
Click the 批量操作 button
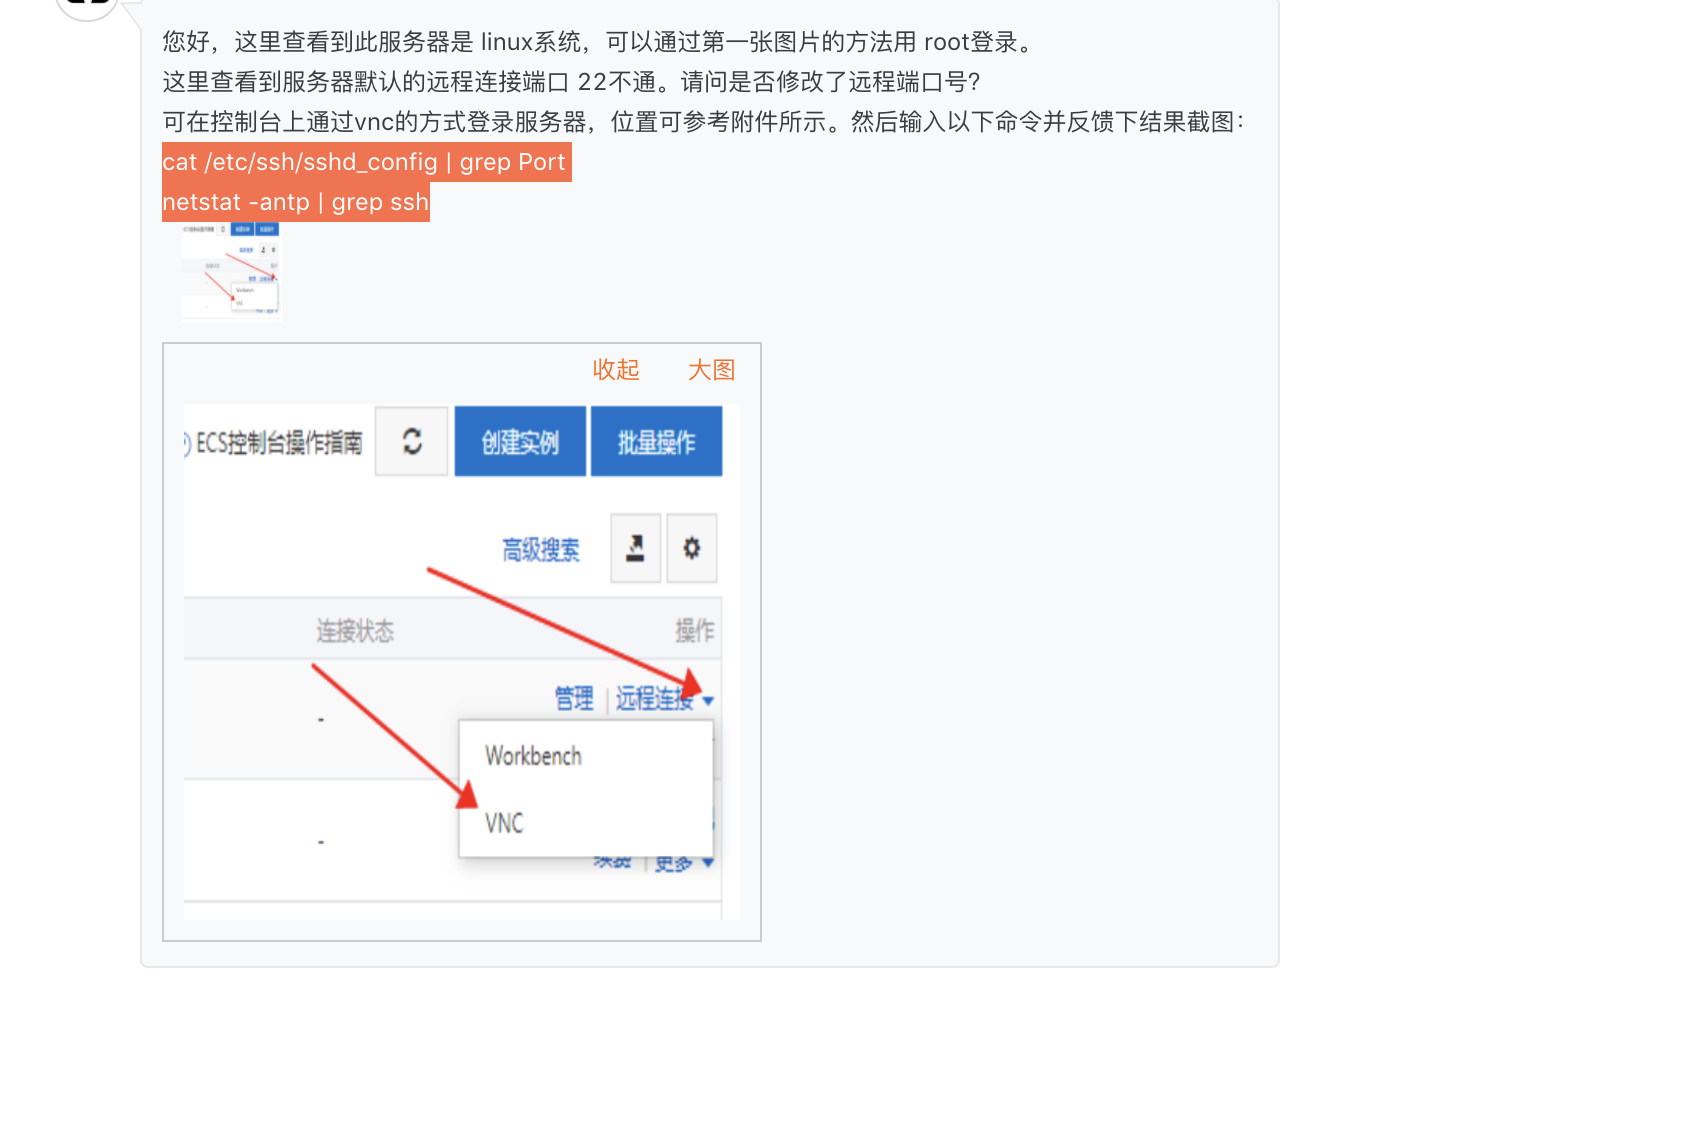pyautogui.click(x=656, y=440)
